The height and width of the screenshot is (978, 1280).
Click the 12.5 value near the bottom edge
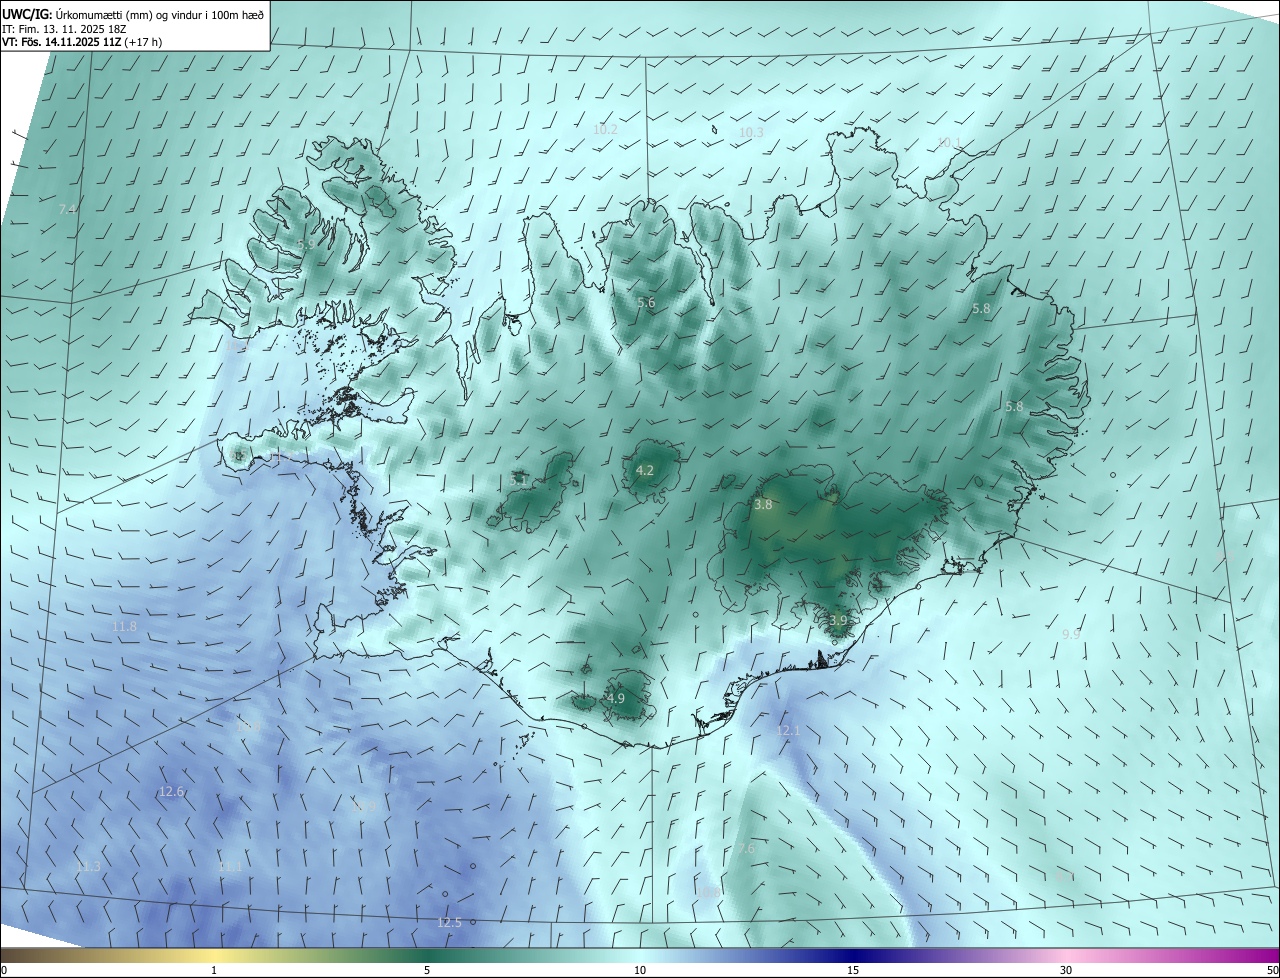click(x=450, y=923)
